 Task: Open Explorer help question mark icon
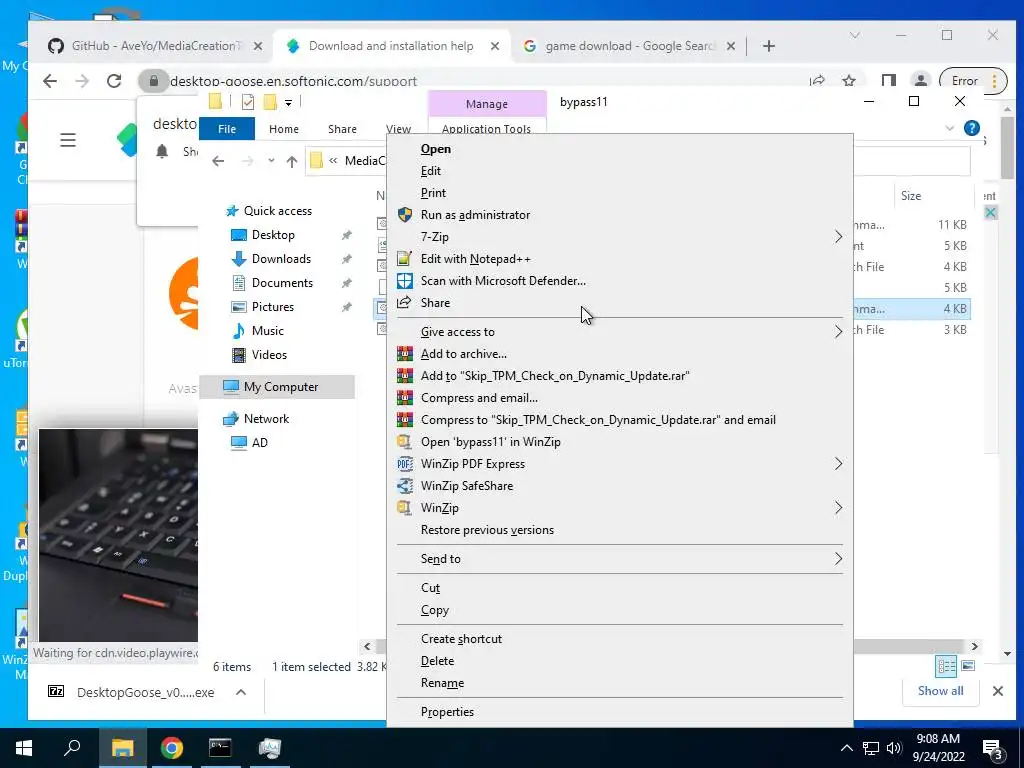[x=972, y=128]
